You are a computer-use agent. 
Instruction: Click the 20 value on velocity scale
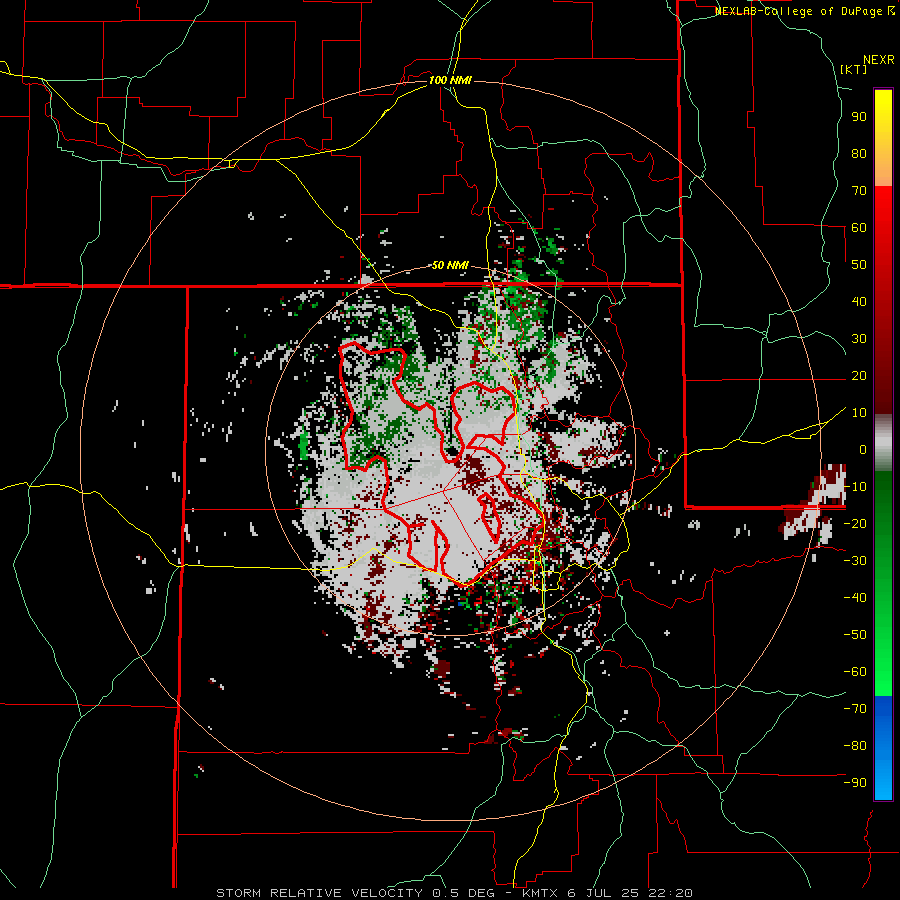pos(859,376)
